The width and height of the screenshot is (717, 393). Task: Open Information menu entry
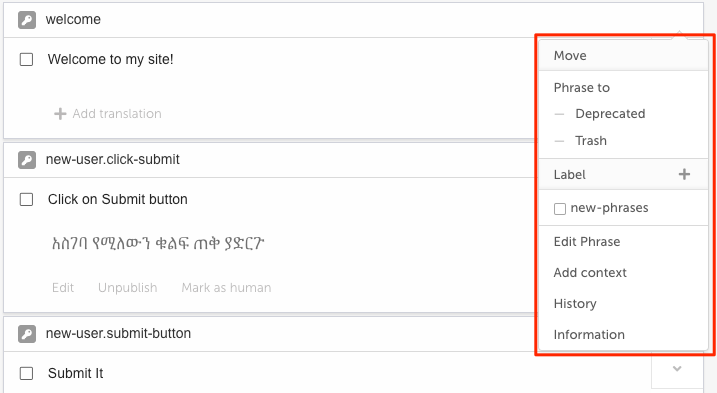click(589, 335)
